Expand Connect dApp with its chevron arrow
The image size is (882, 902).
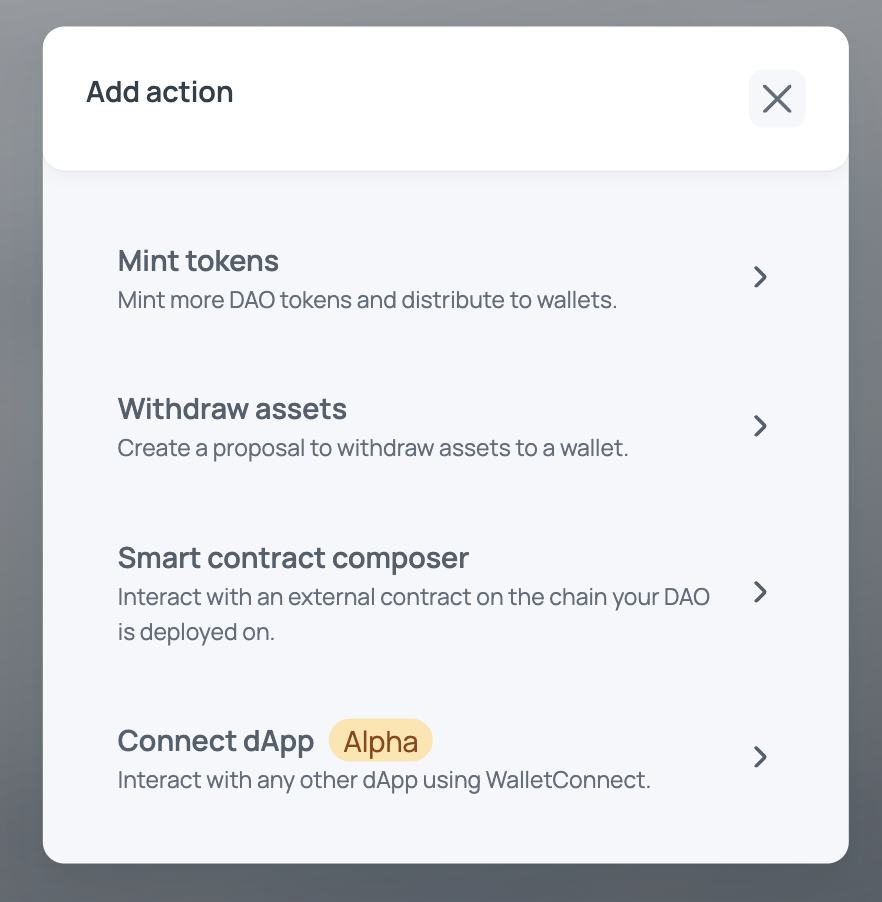pos(760,757)
